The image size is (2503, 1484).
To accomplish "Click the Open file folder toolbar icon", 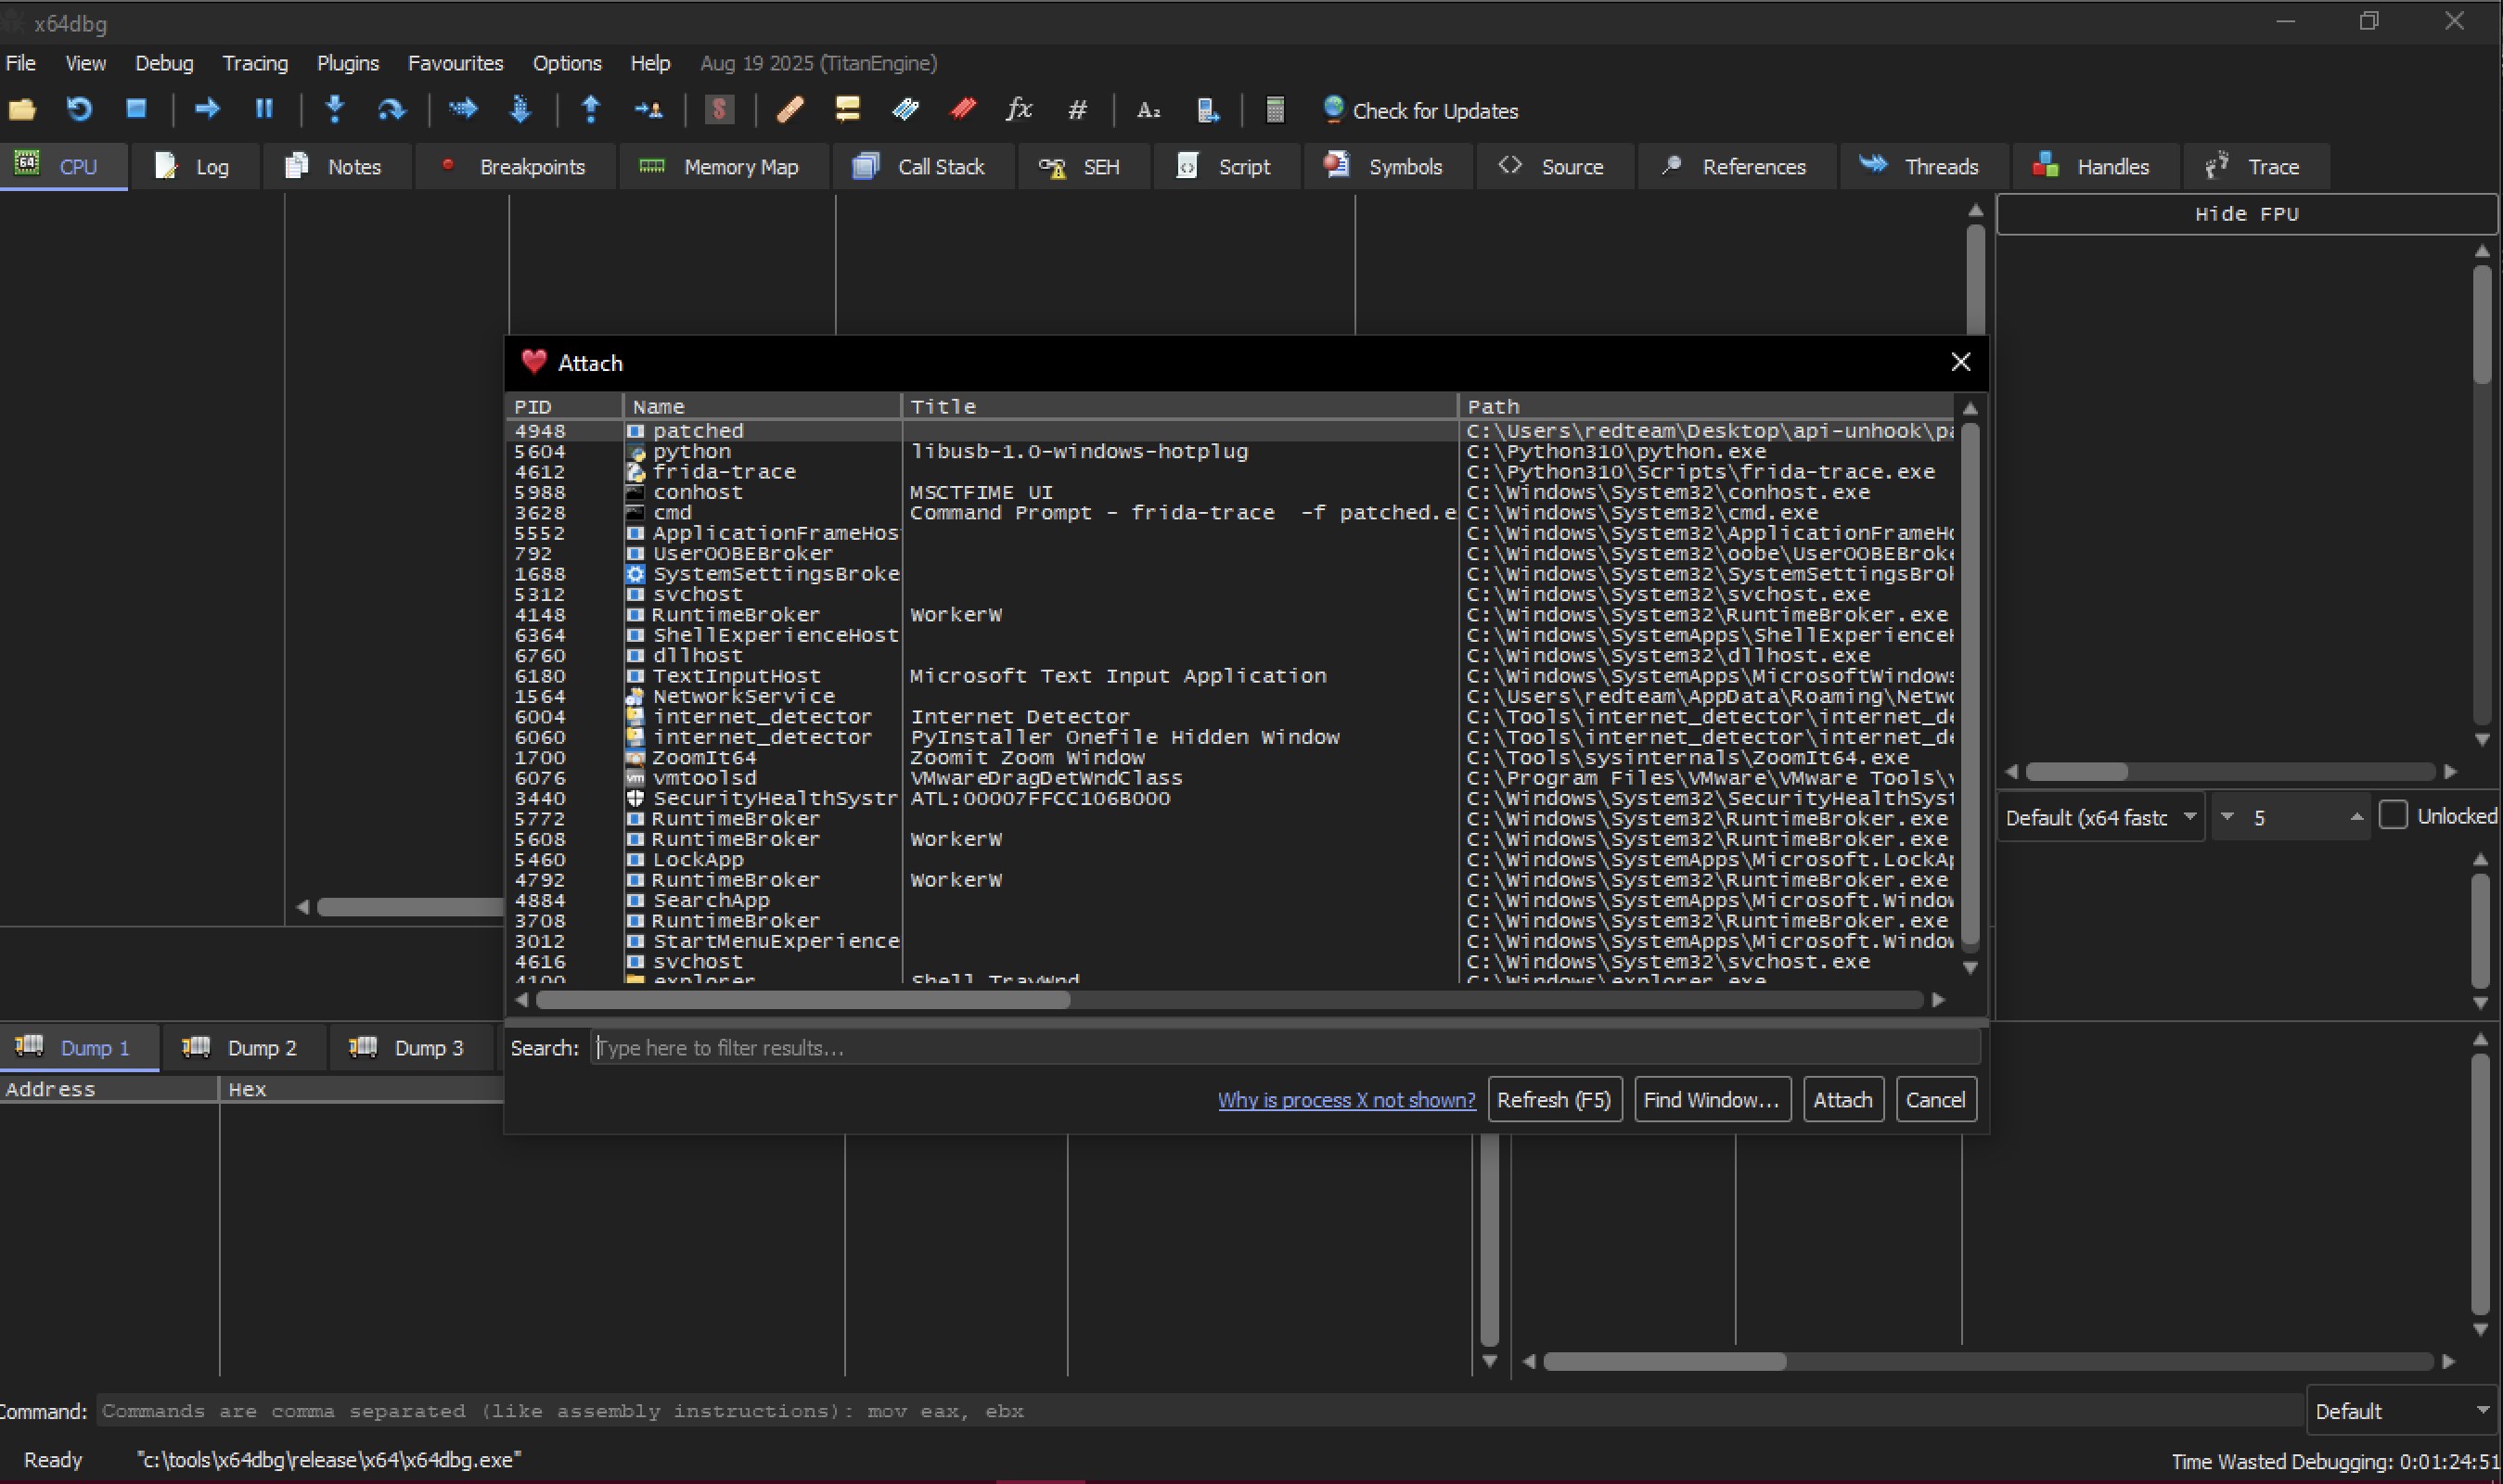I will 22,110.
